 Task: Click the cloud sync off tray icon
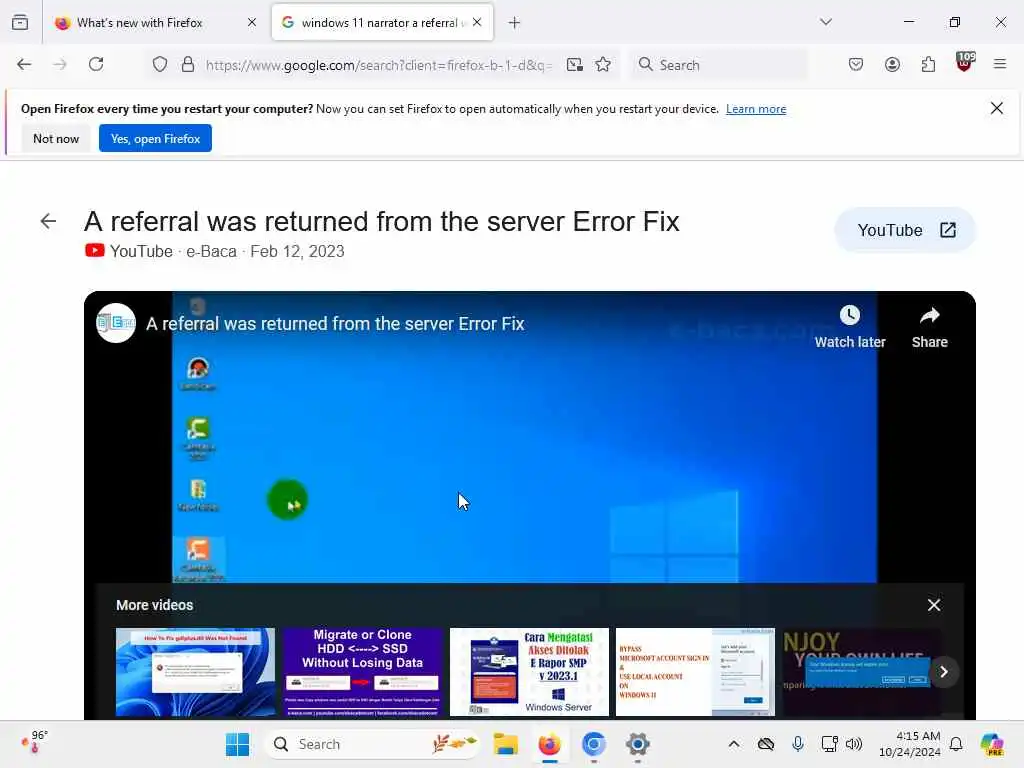[766, 744]
